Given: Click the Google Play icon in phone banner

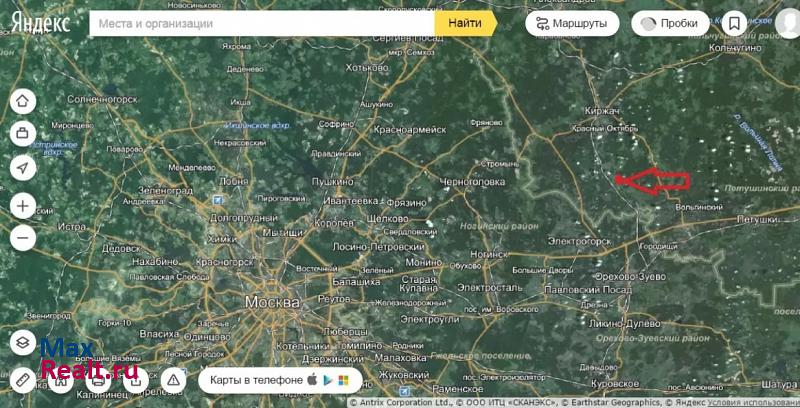Looking at the screenshot, I should [x=328, y=380].
